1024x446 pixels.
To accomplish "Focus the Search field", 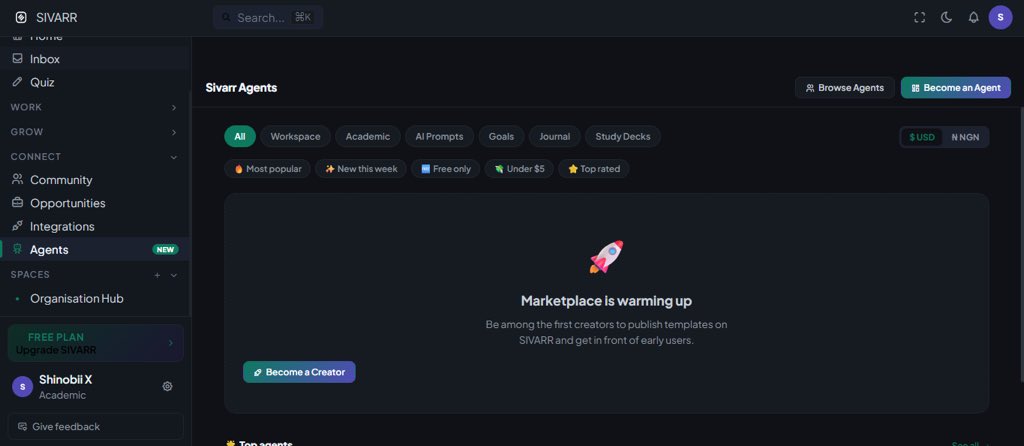I will 268,18.
